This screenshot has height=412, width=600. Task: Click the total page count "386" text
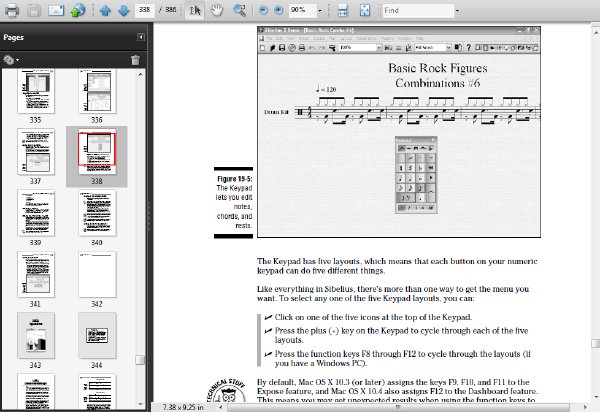[x=170, y=10]
